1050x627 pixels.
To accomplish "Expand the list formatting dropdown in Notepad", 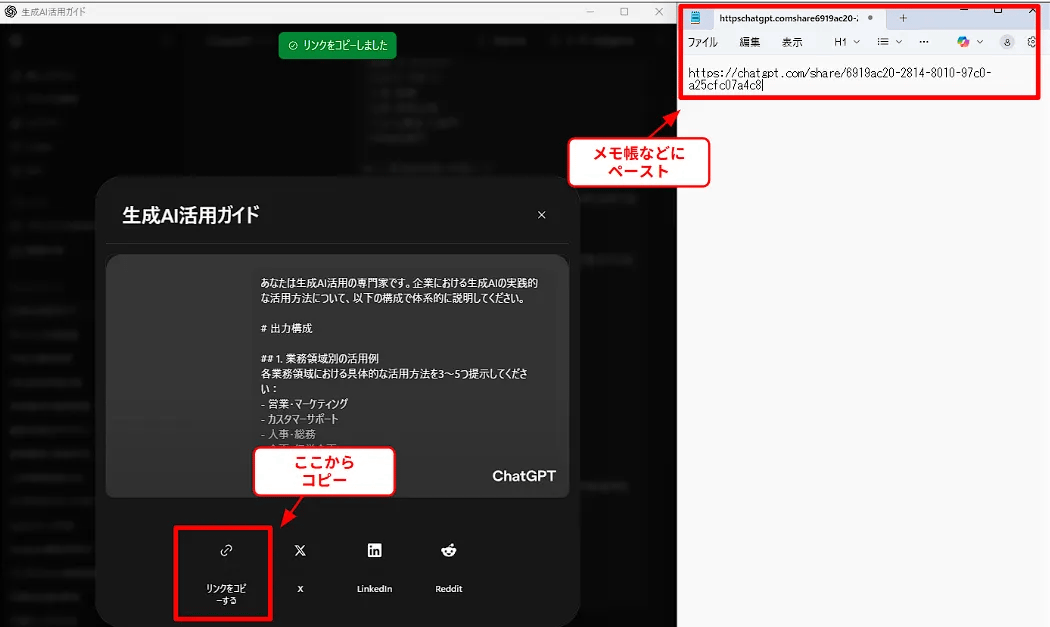I will pos(889,42).
